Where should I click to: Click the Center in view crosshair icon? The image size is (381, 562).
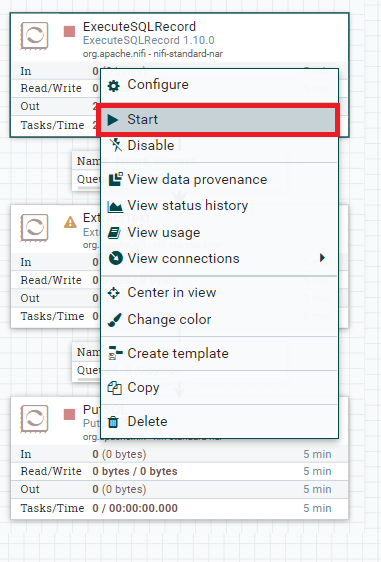[114, 293]
